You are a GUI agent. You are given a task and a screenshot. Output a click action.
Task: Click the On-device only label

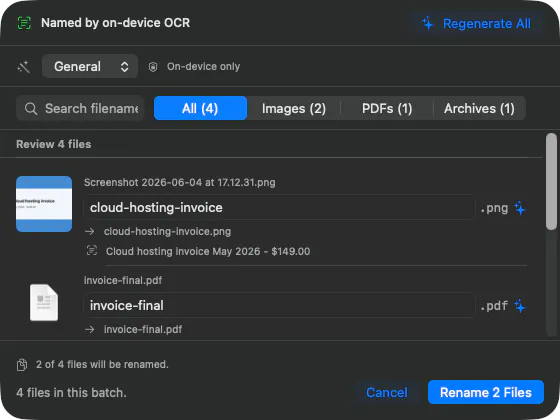point(203,66)
